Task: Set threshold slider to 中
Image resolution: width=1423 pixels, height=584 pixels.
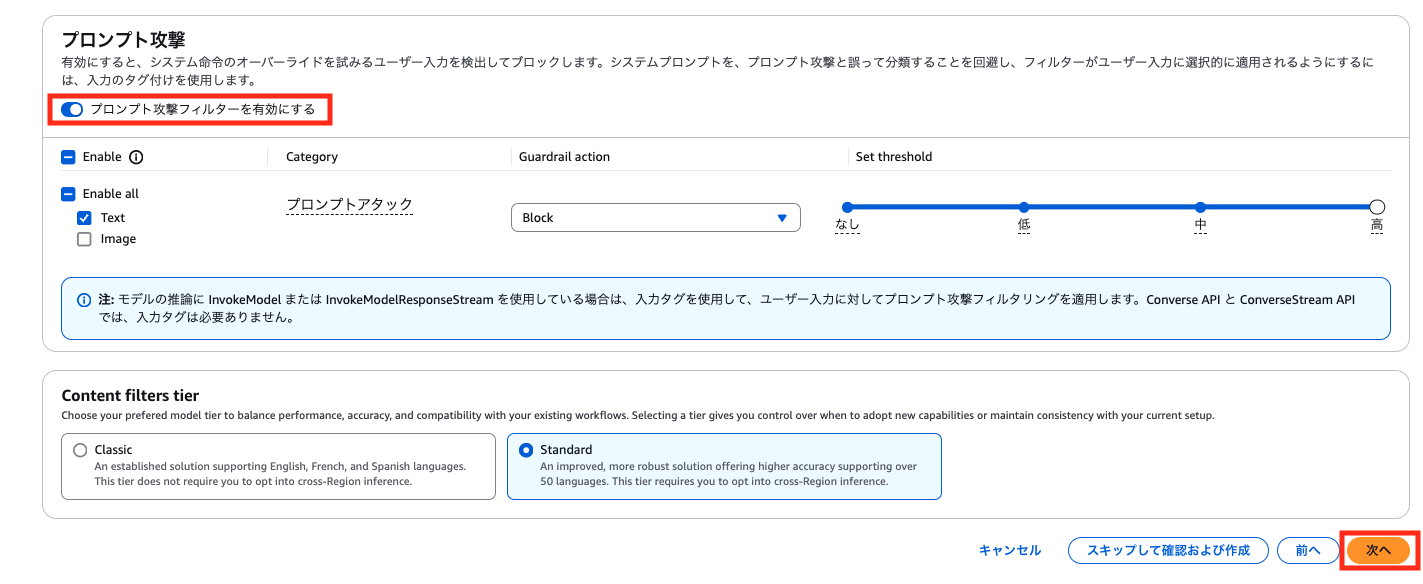Action: coord(1200,207)
